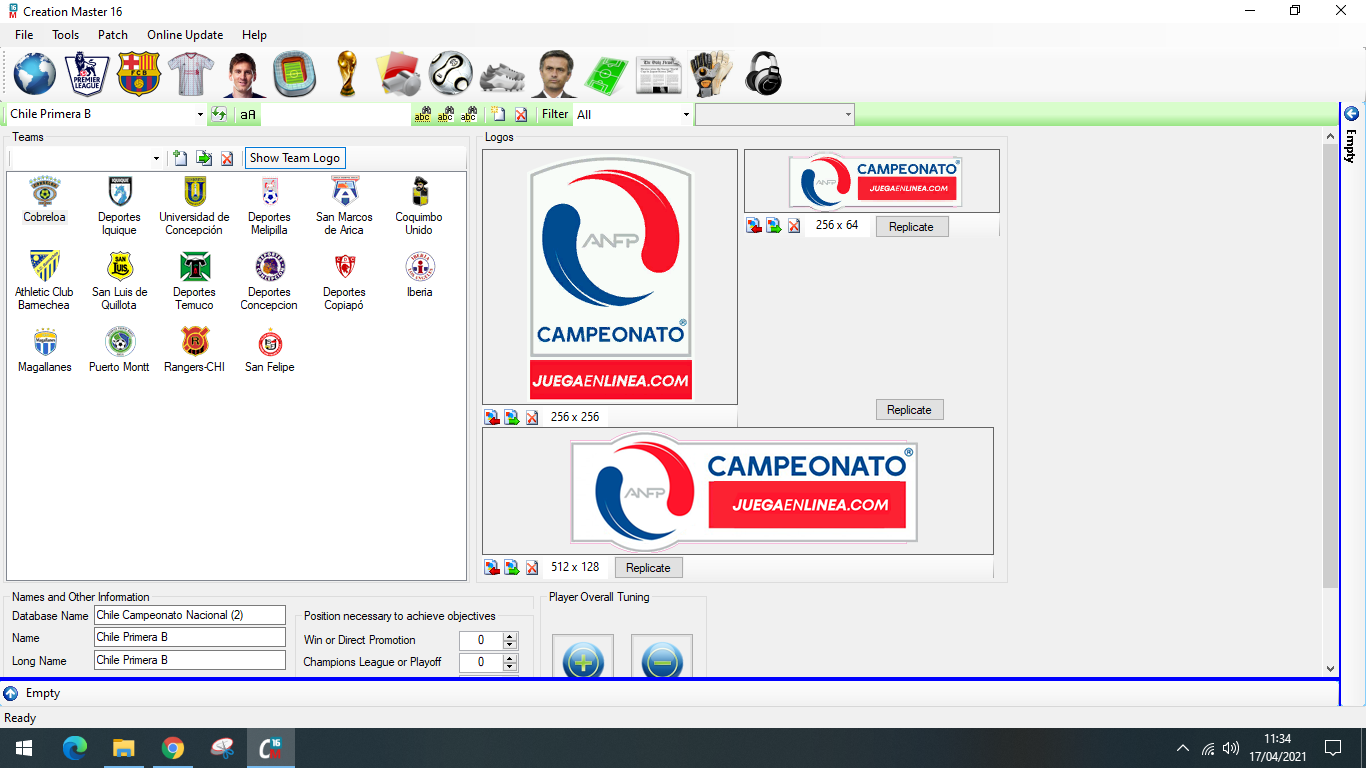Open the Filter All dropdown
The image size is (1366, 768).
(x=686, y=114)
